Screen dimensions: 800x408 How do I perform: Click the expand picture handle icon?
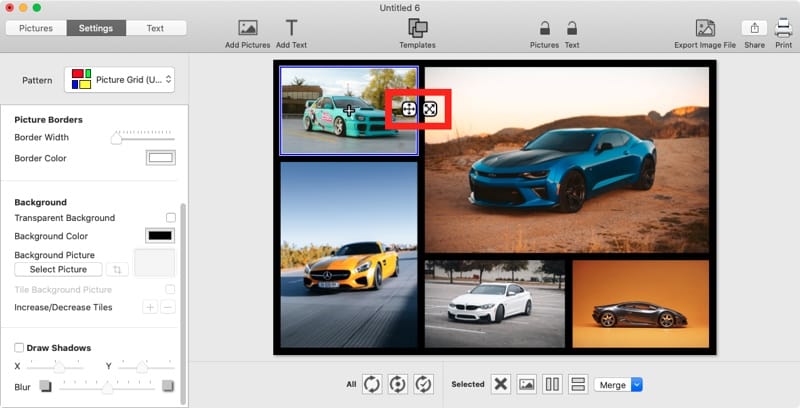pos(430,109)
